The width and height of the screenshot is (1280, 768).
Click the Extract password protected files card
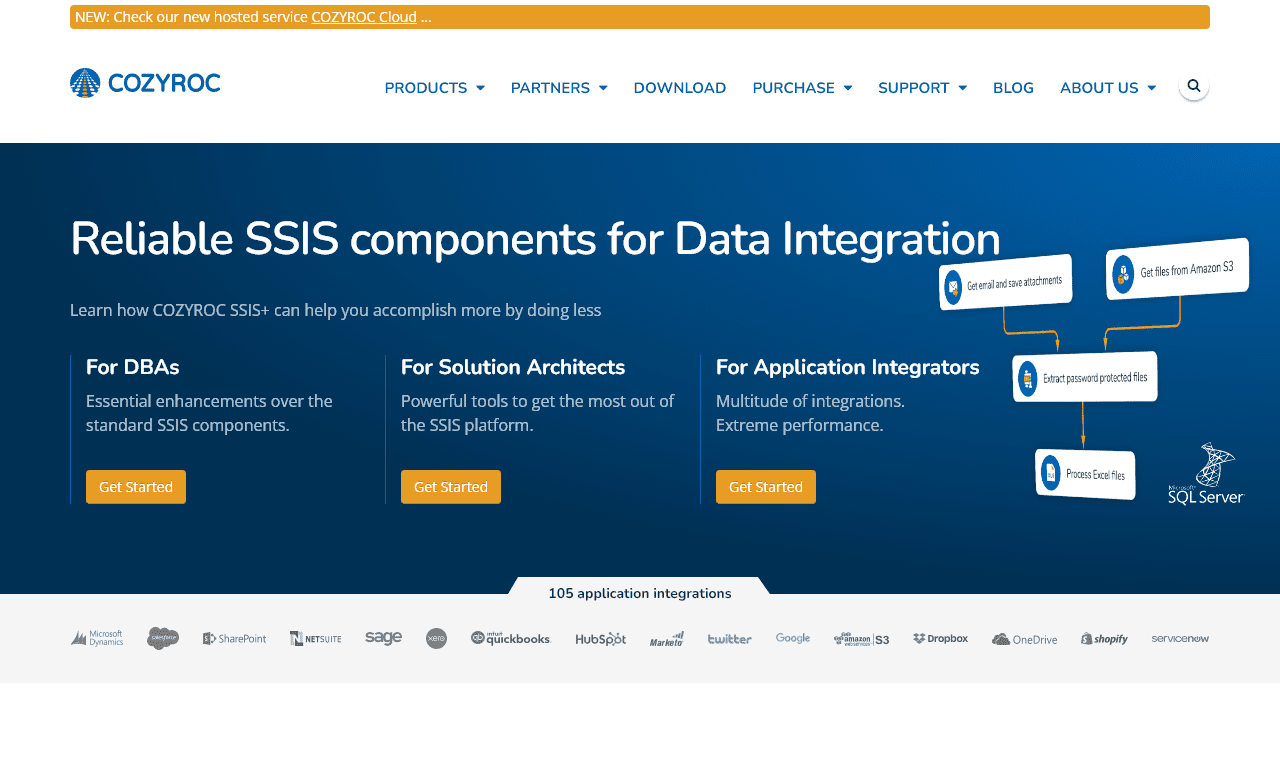1085,377
